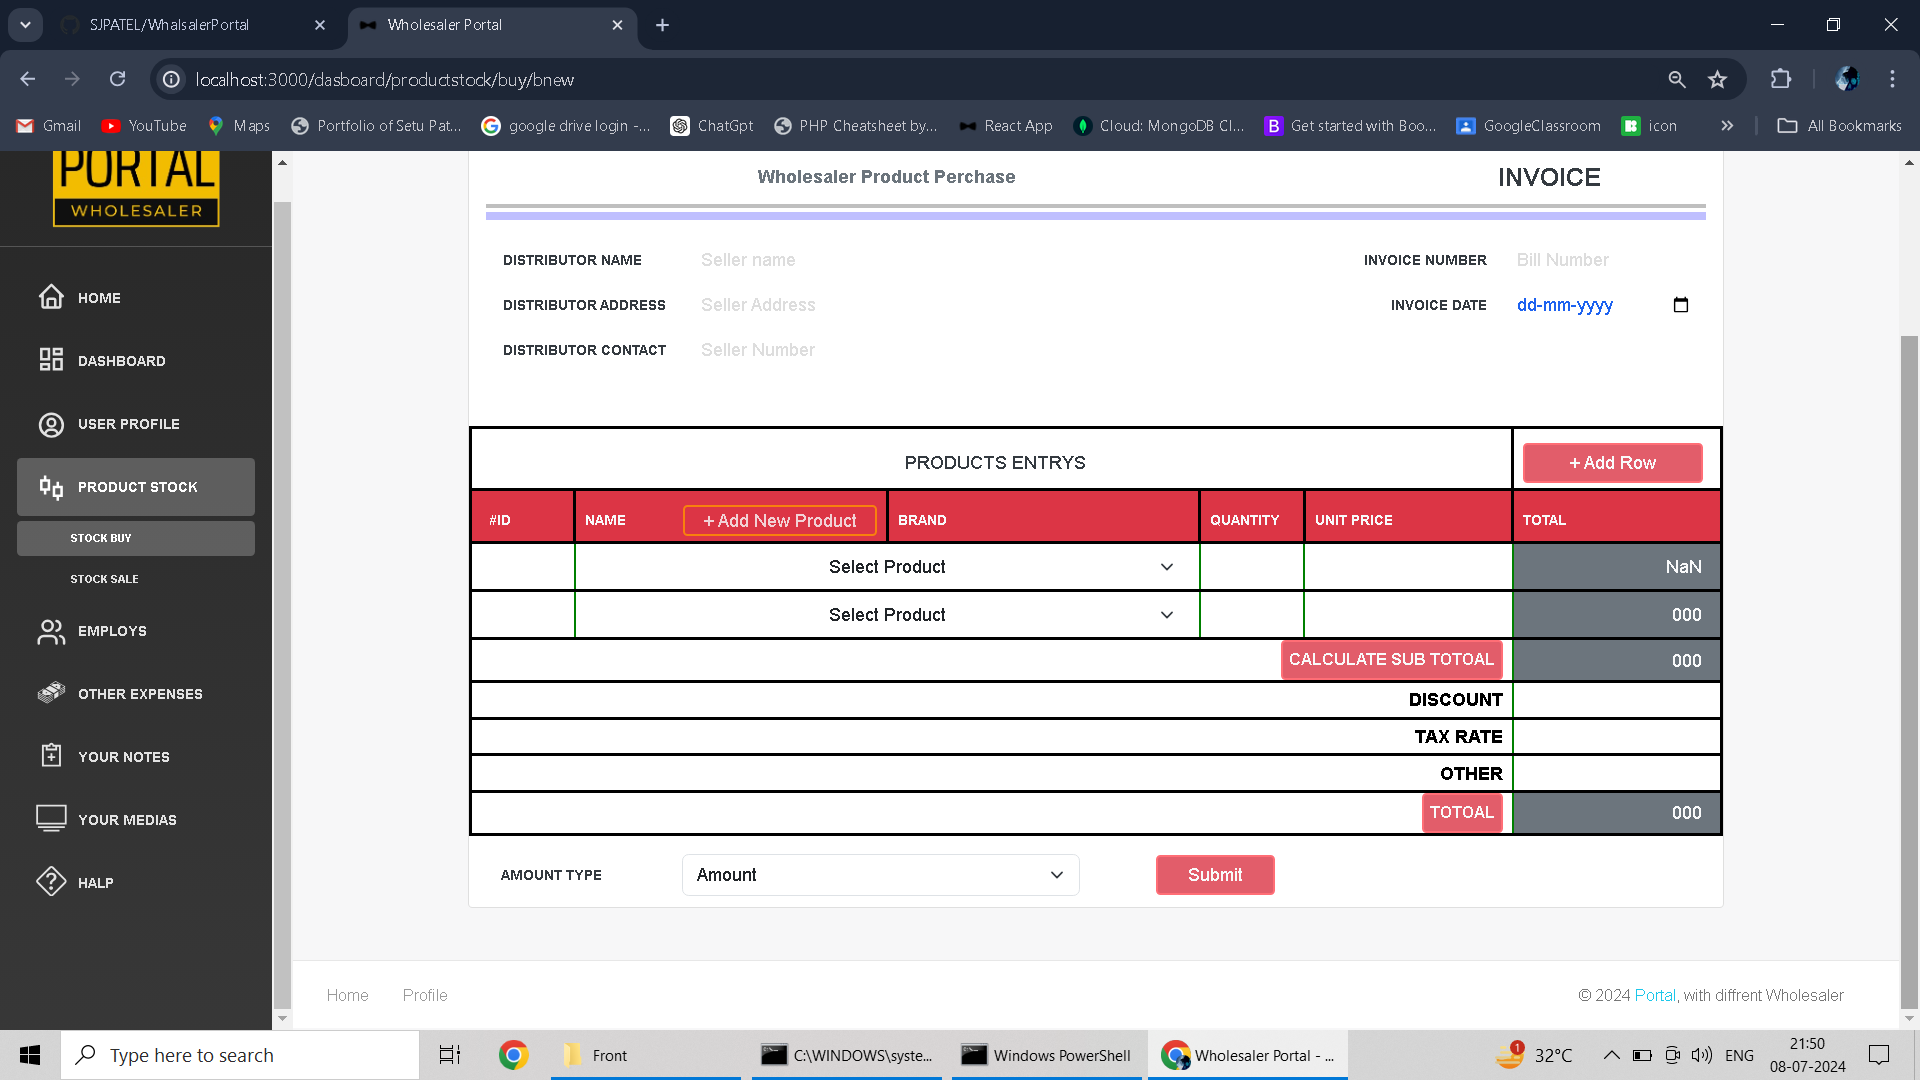Viewport: 1920px width, 1080px height.
Task: Expand first row Select Product dropdown
Action: coord(886,567)
